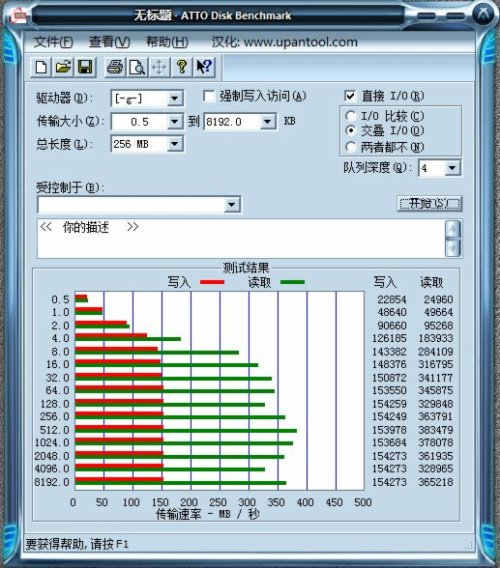Click read value 24960 in results
The width and height of the screenshot is (500, 568).
[438, 300]
